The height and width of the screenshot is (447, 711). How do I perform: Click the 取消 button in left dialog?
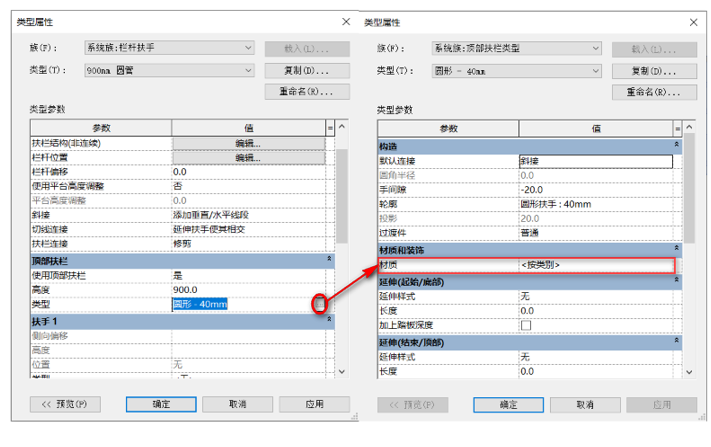tap(238, 404)
